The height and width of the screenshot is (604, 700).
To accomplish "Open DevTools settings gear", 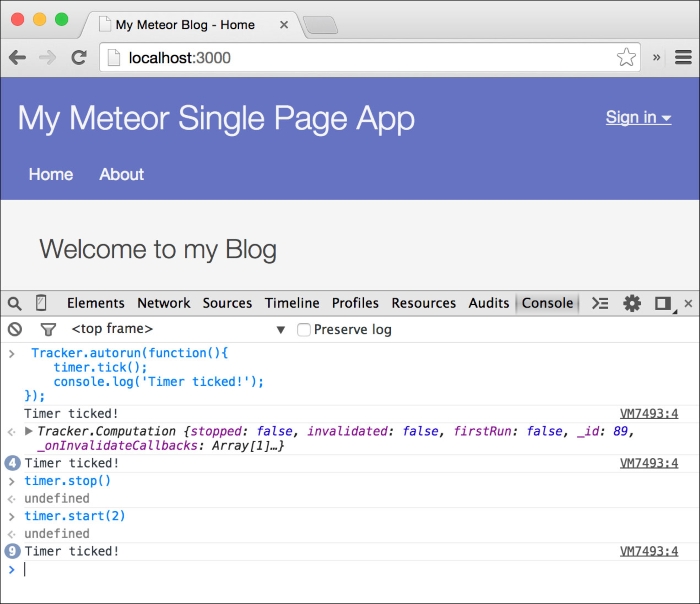I will (x=632, y=303).
